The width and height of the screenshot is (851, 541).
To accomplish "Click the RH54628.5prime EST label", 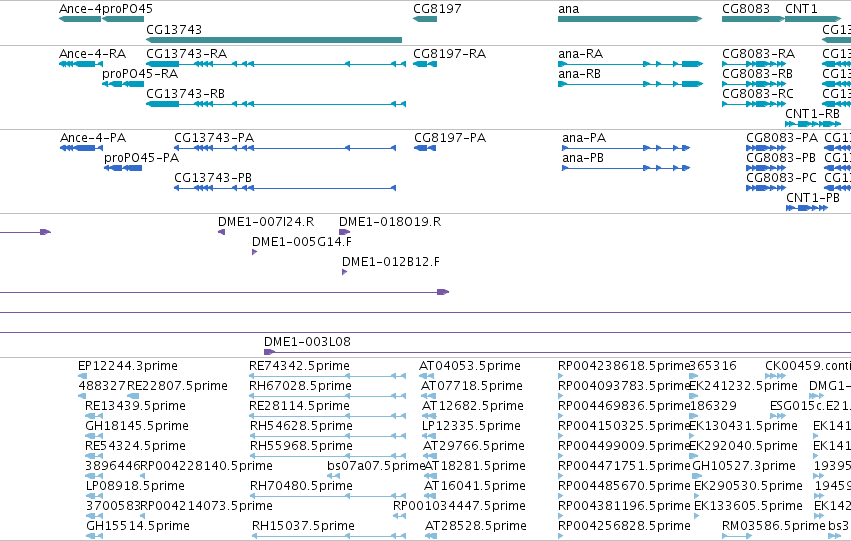I will [x=301, y=427].
